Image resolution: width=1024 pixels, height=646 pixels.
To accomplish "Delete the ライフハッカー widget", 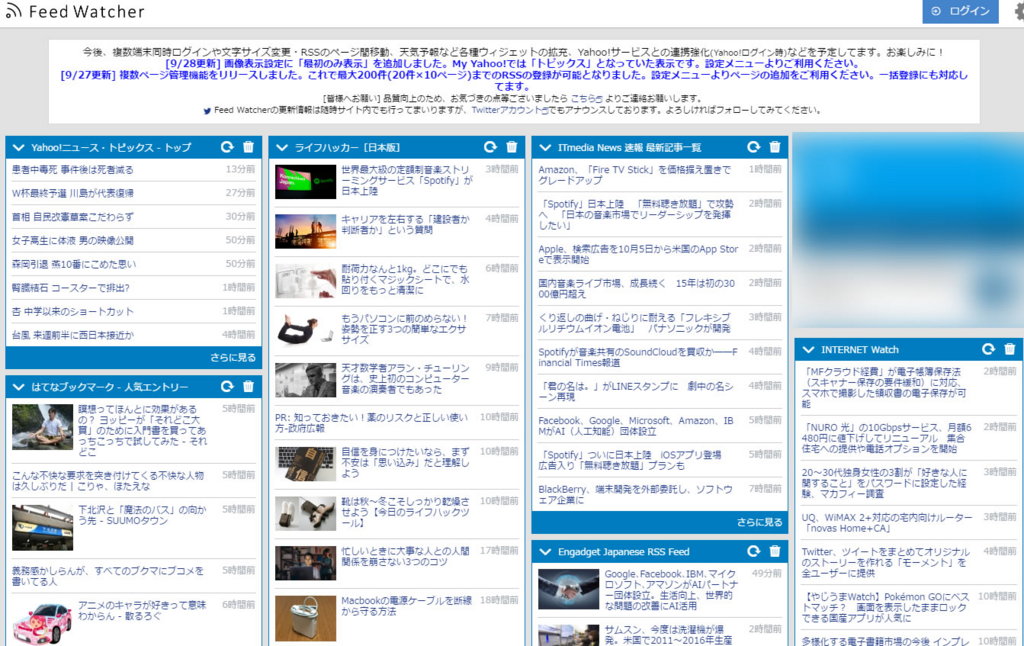I will pyautogui.click(x=511, y=148).
